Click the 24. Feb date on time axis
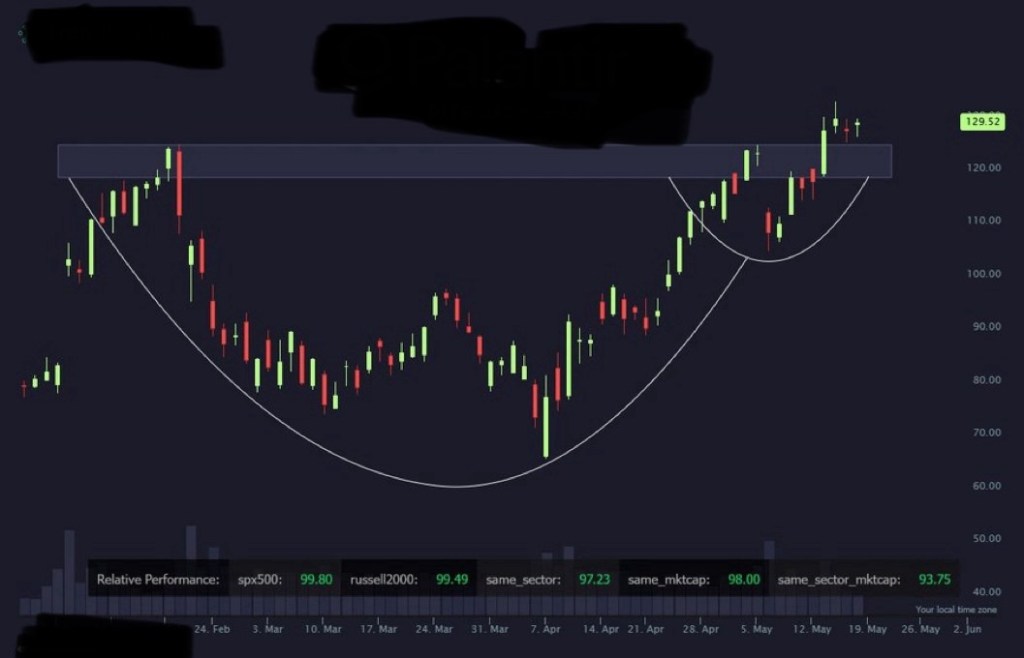Screen dimensions: 1024x658 (212, 630)
